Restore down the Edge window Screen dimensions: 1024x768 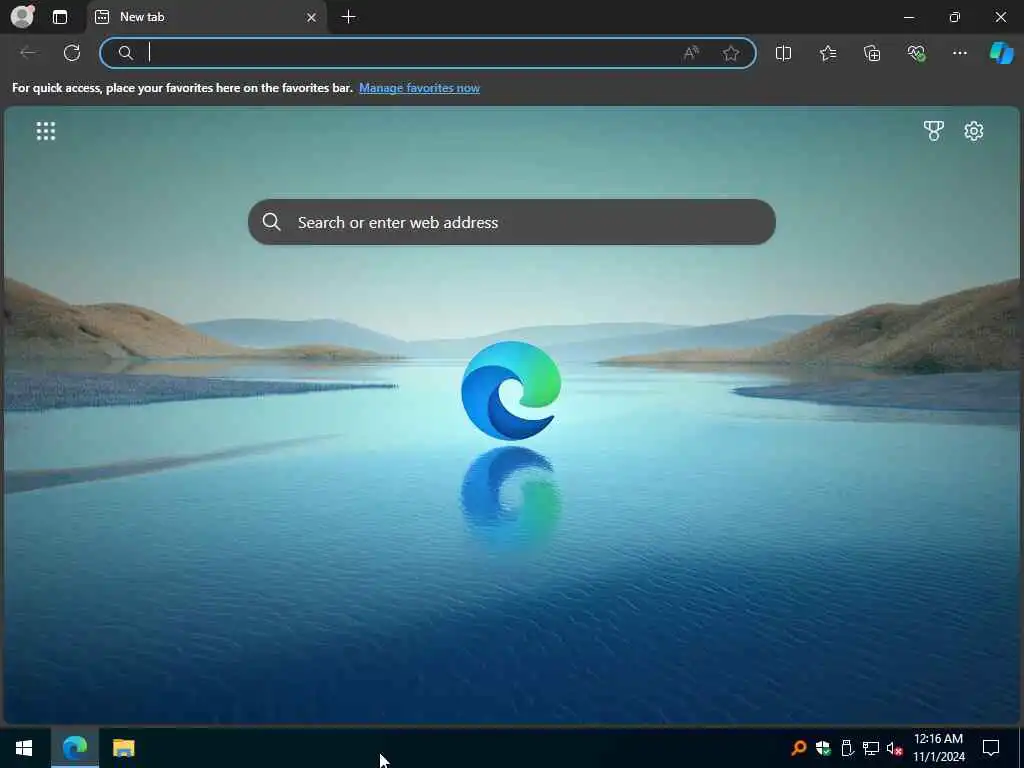point(955,17)
